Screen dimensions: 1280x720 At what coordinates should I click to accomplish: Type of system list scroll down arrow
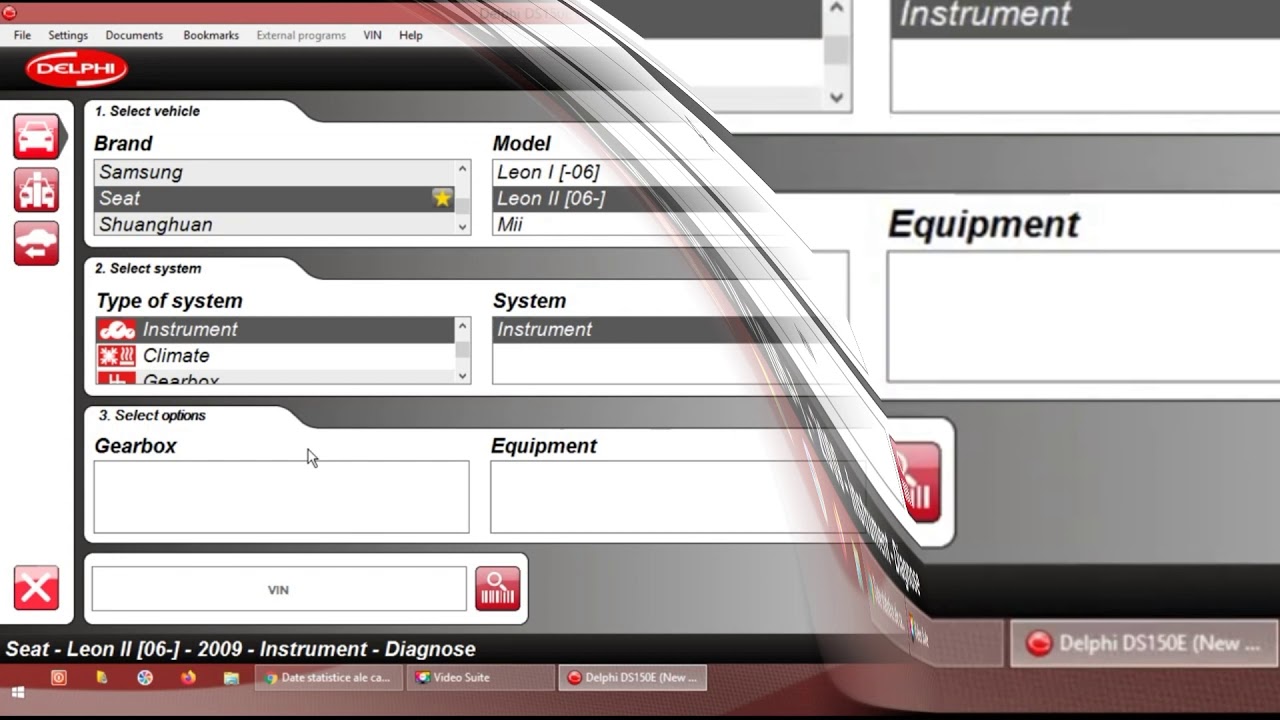pos(462,376)
